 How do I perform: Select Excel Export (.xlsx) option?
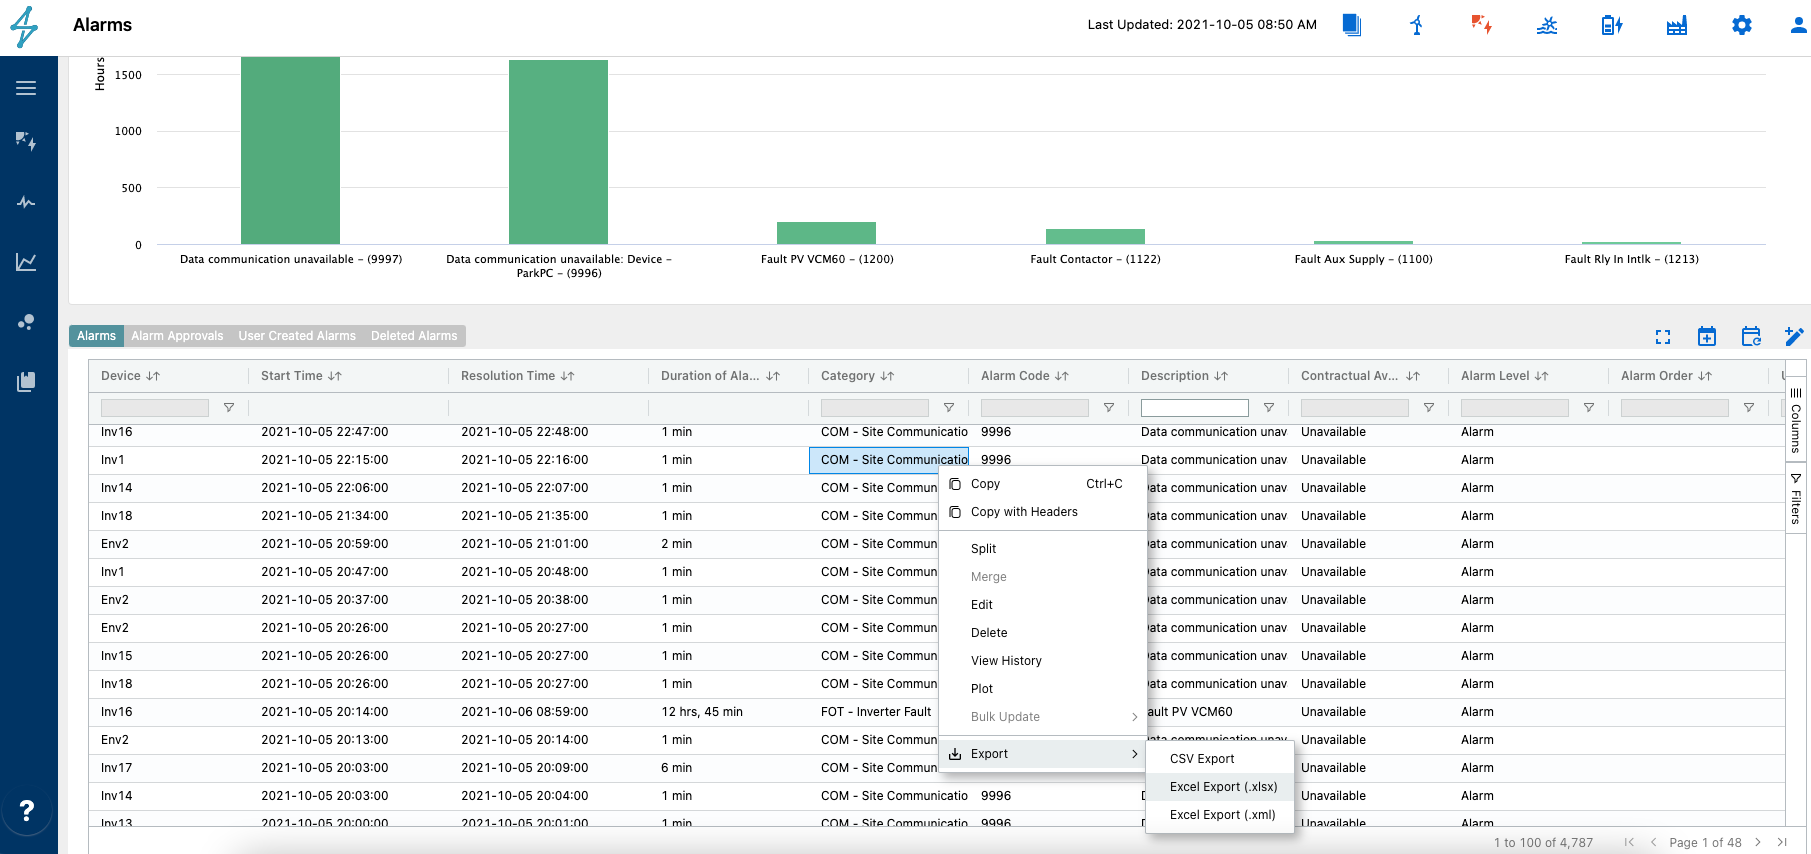pyautogui.click(x=1223, y=787)
